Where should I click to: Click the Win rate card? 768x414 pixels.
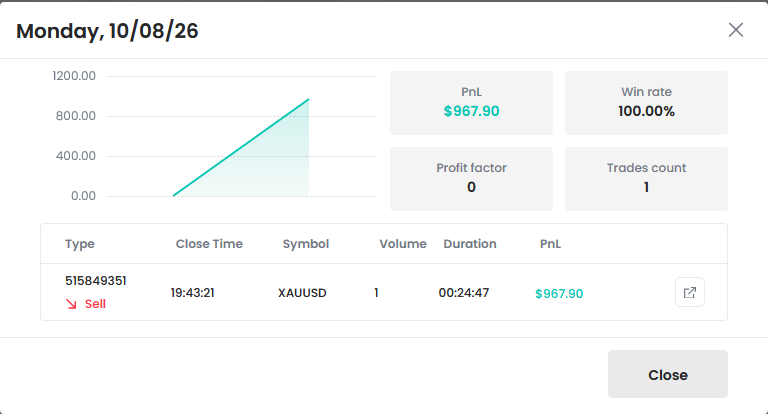[x=646, y=103]
